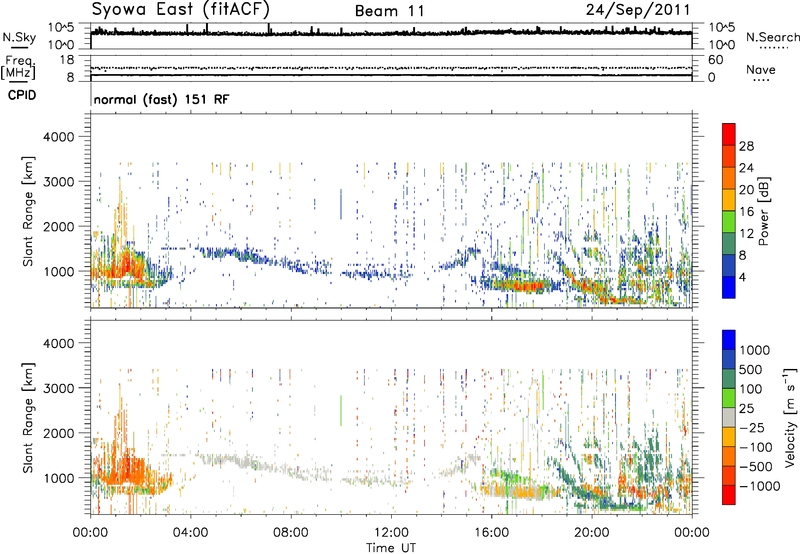Click the '100' value on the velocity colorbar
800x554 pixels.
click(x=751, y=389)
